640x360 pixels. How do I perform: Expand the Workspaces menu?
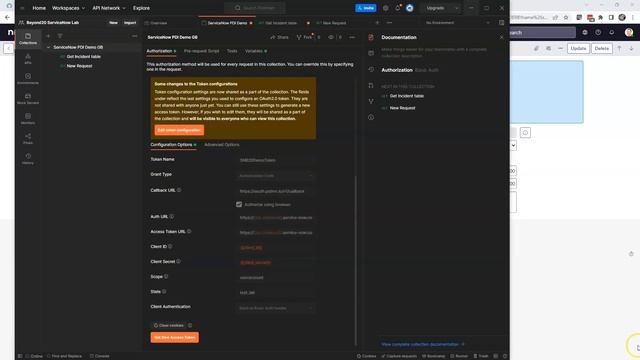(68, 8)
